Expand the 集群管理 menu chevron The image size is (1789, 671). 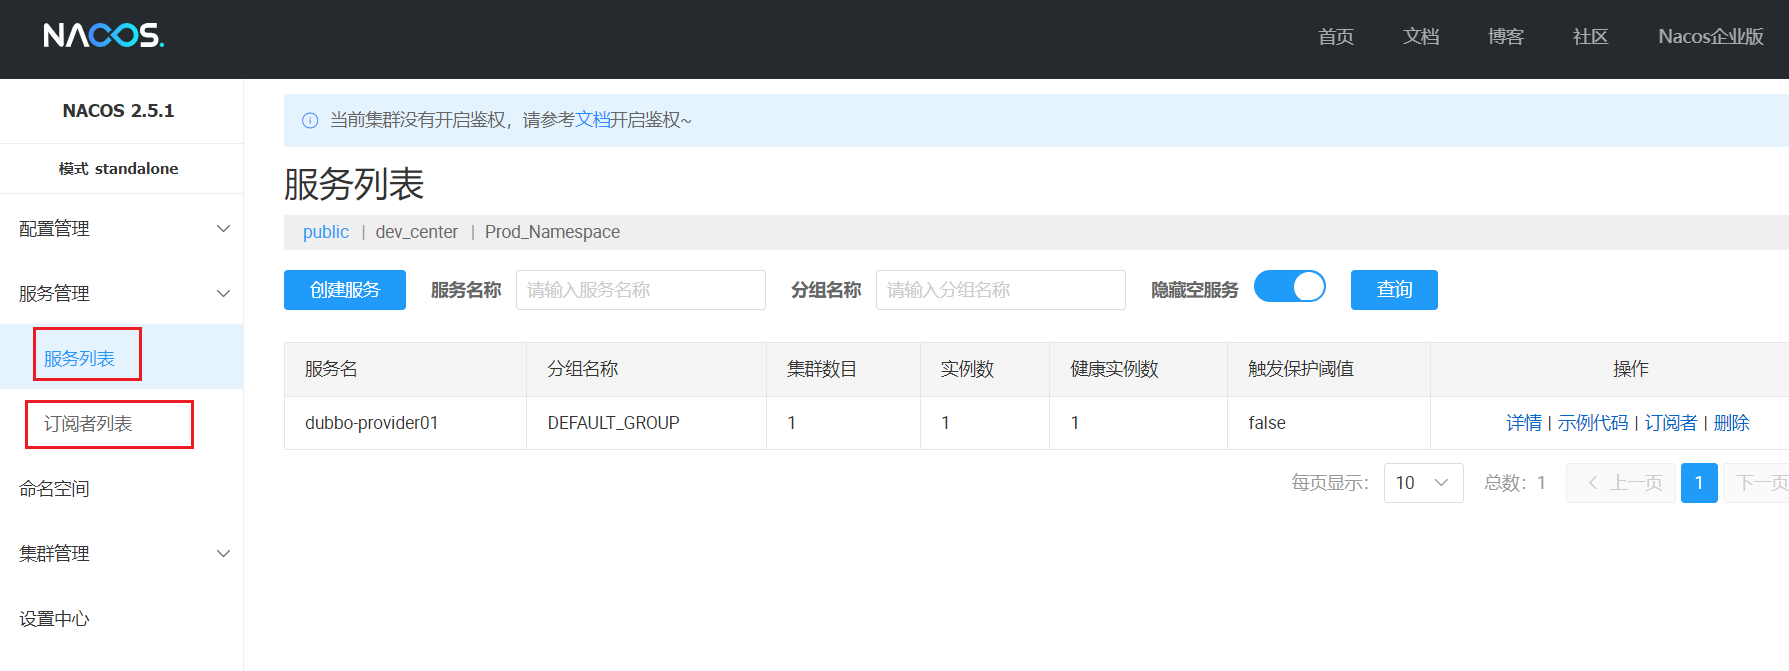(x=224, y=554)
